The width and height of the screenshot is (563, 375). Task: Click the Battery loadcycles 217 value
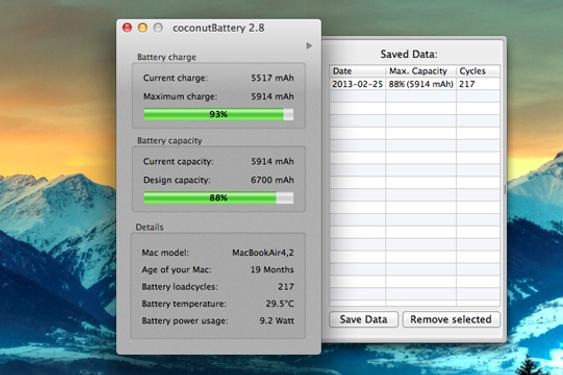tap(286, 287)
